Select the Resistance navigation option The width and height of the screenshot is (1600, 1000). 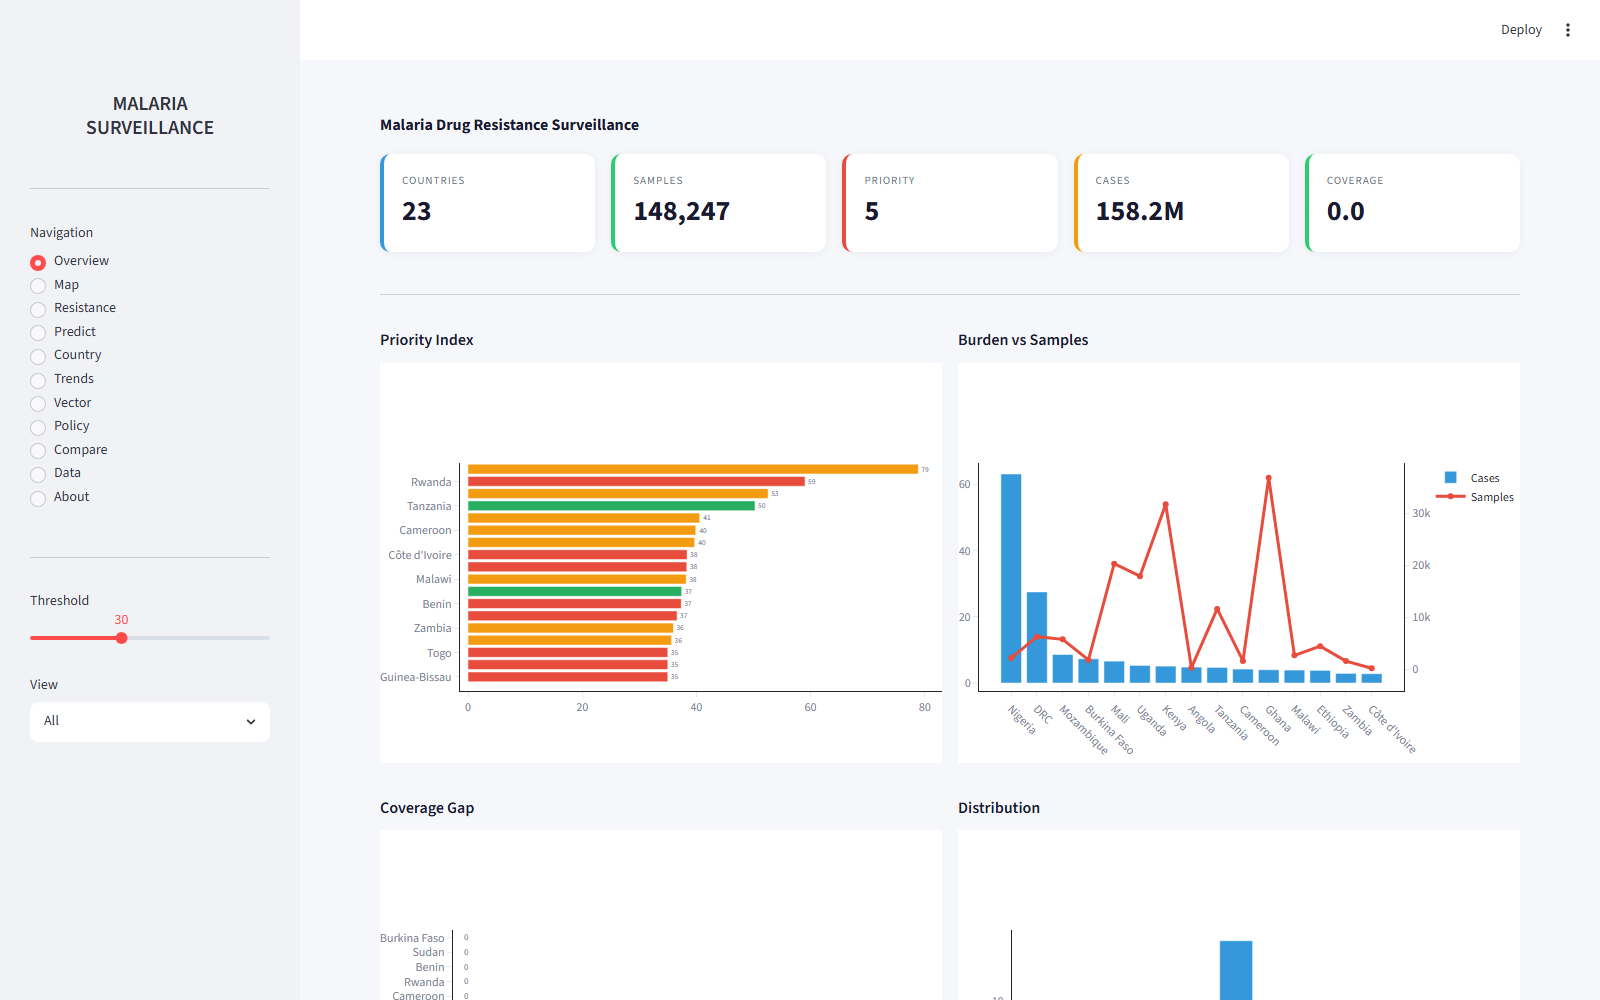73,308
